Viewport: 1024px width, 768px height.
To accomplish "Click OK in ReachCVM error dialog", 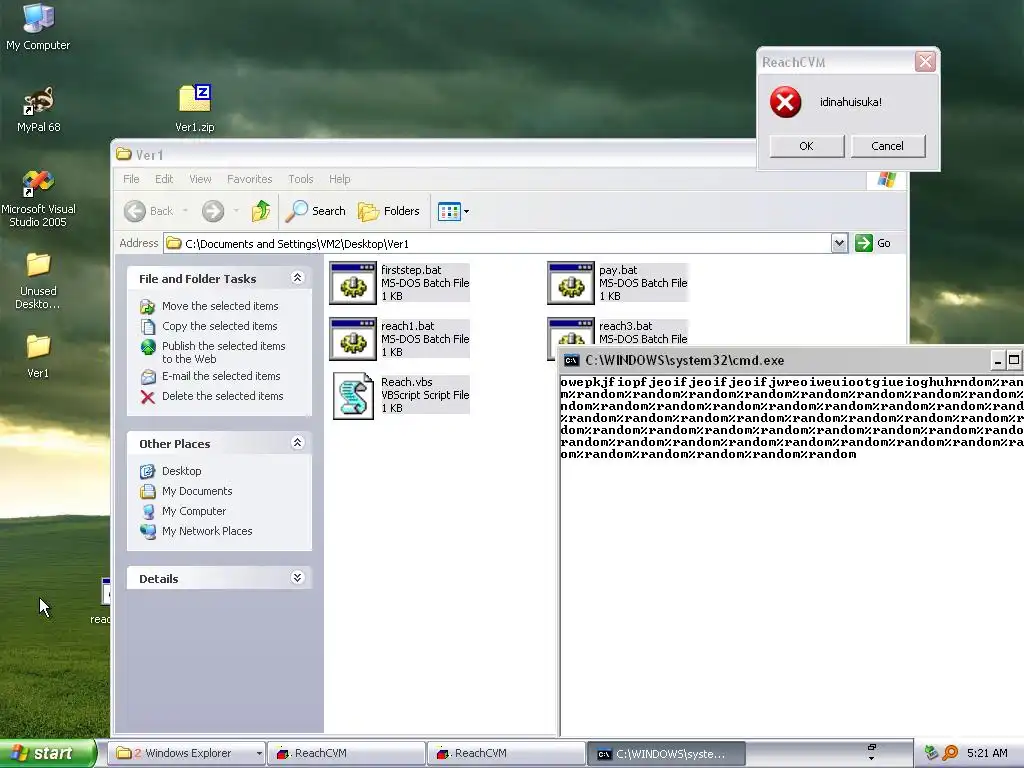I will 807,146.
